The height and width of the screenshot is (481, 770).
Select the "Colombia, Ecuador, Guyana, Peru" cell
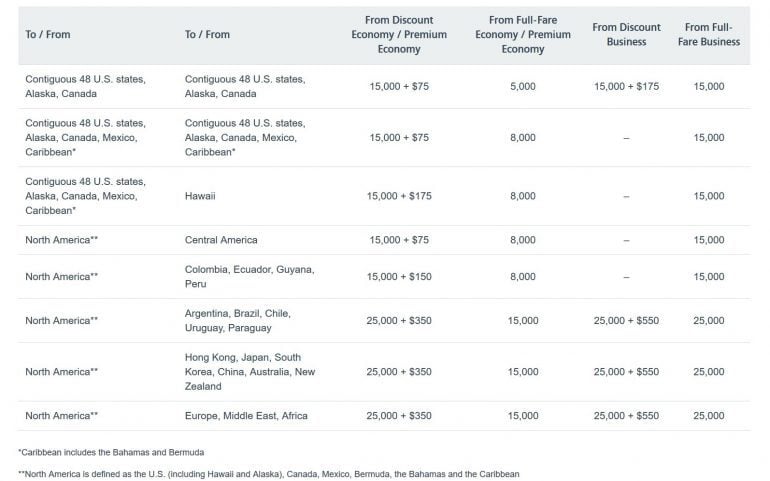249,276
